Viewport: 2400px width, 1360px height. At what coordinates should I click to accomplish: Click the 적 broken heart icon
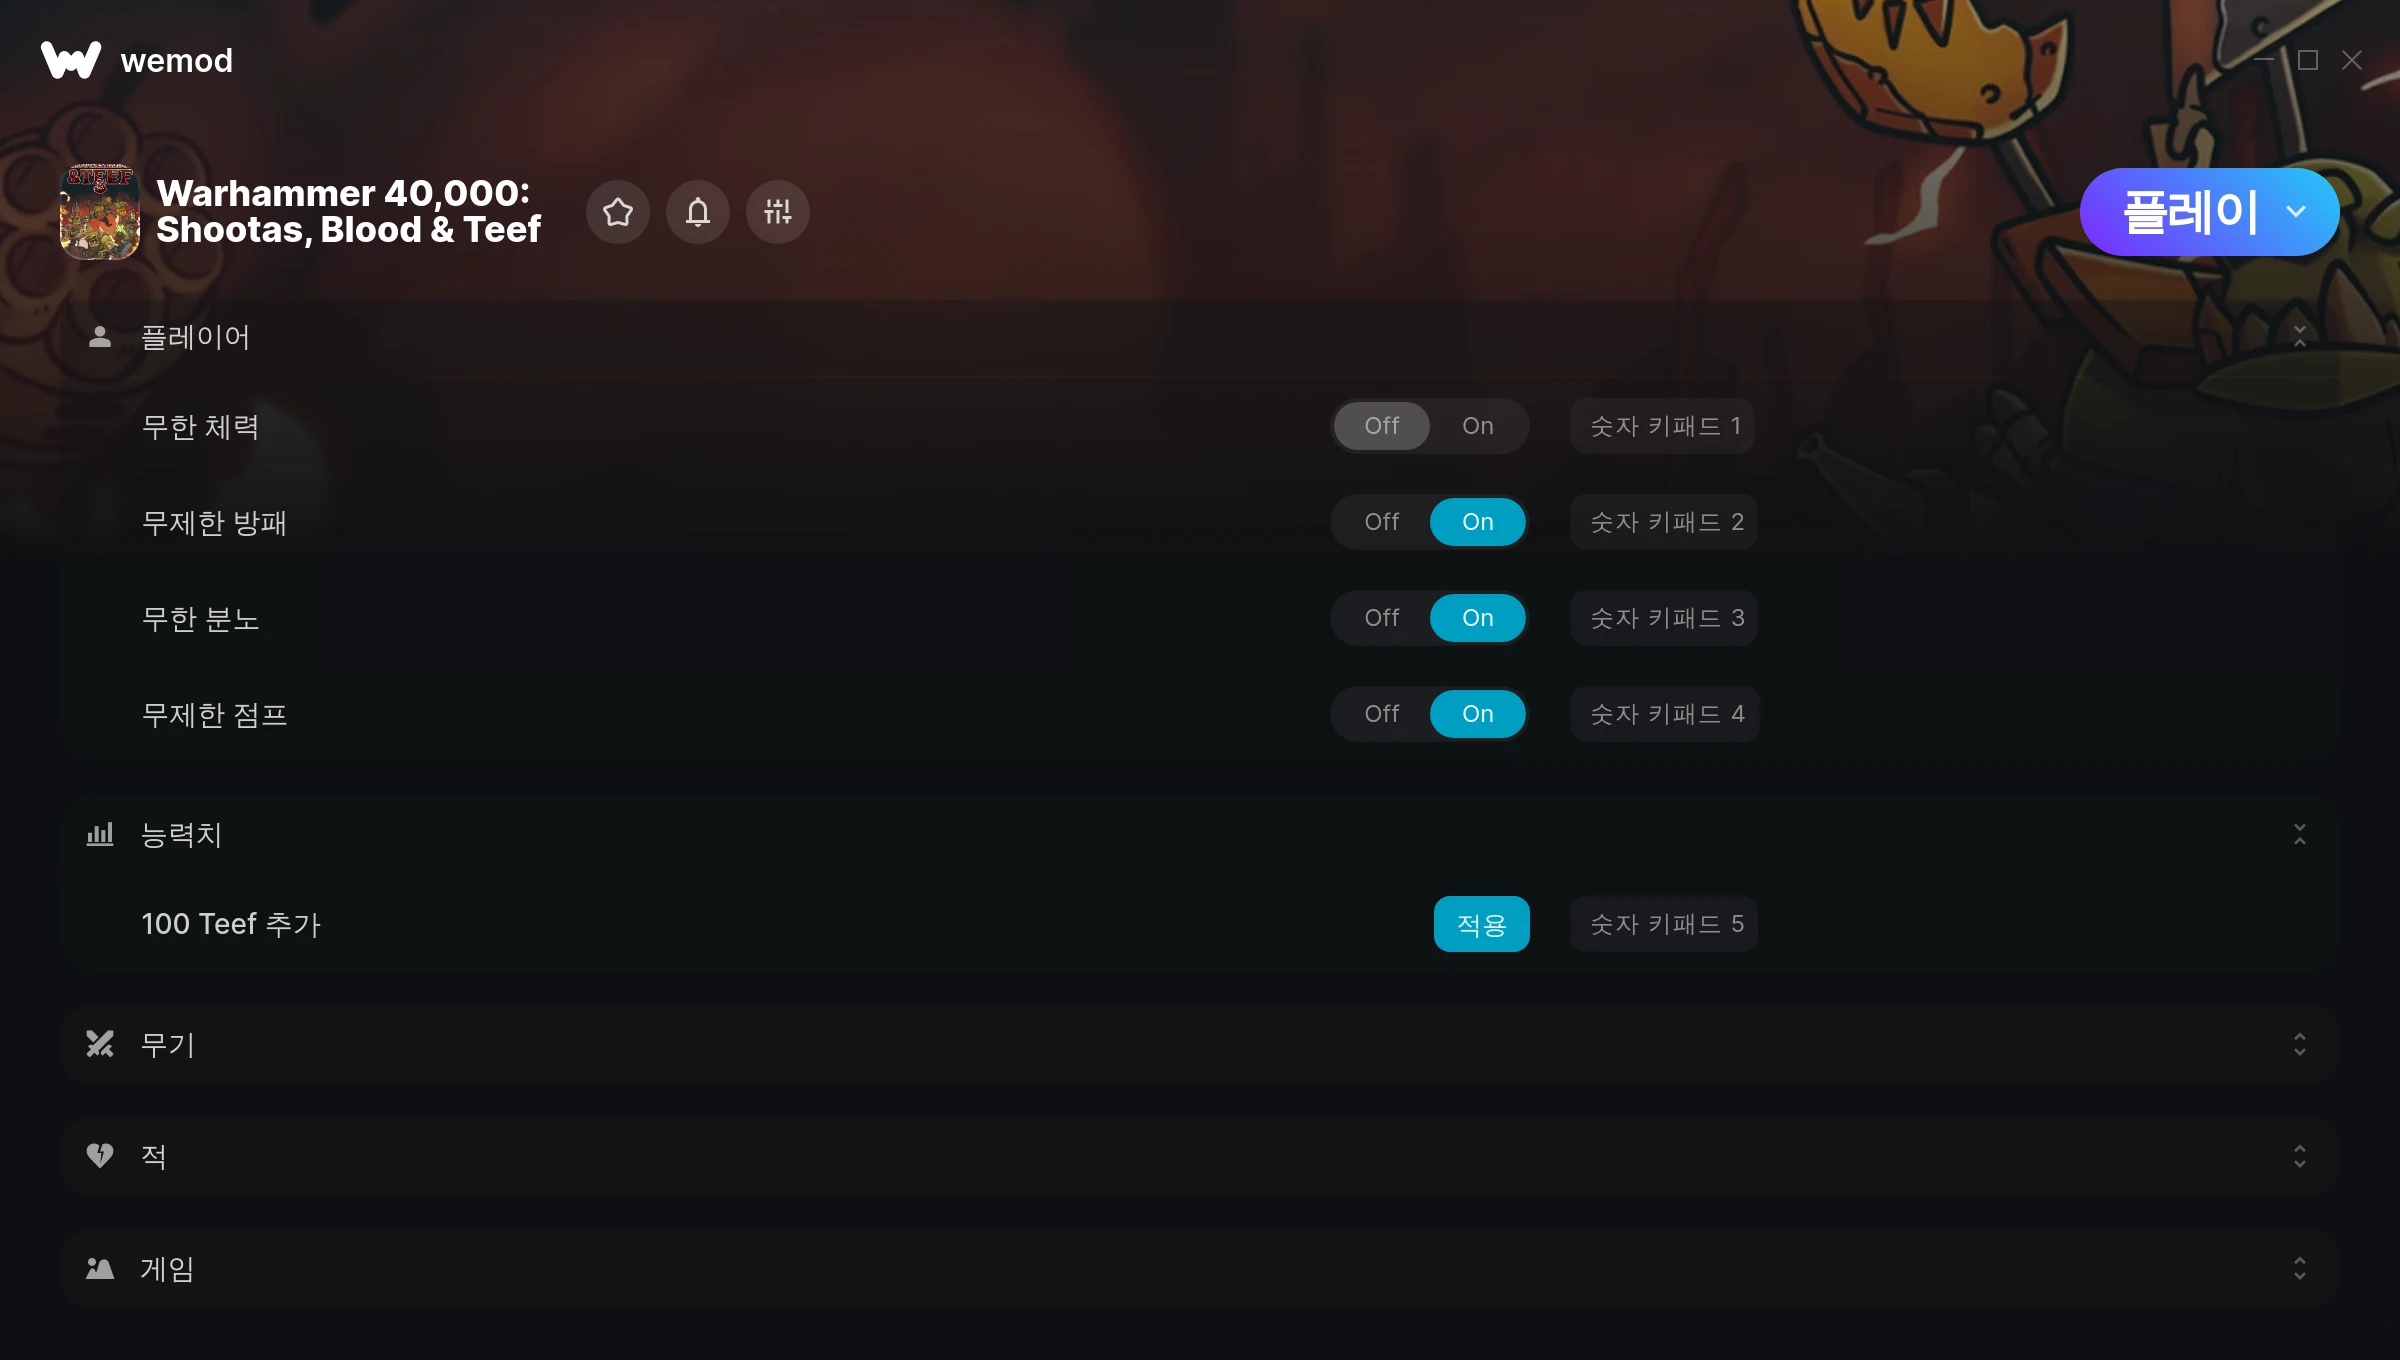coord(100,1156)
